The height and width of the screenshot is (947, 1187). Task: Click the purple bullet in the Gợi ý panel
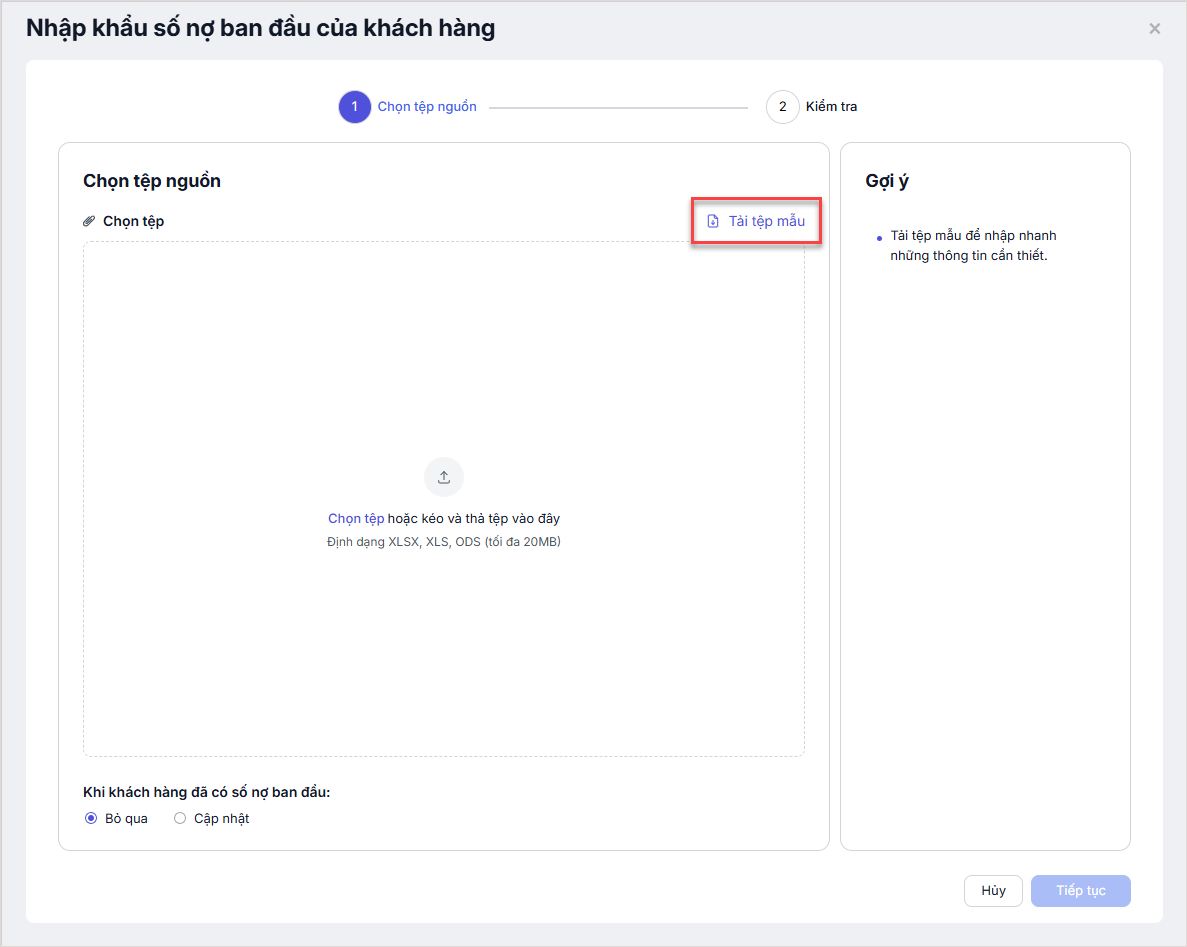(x=879, y=238)
